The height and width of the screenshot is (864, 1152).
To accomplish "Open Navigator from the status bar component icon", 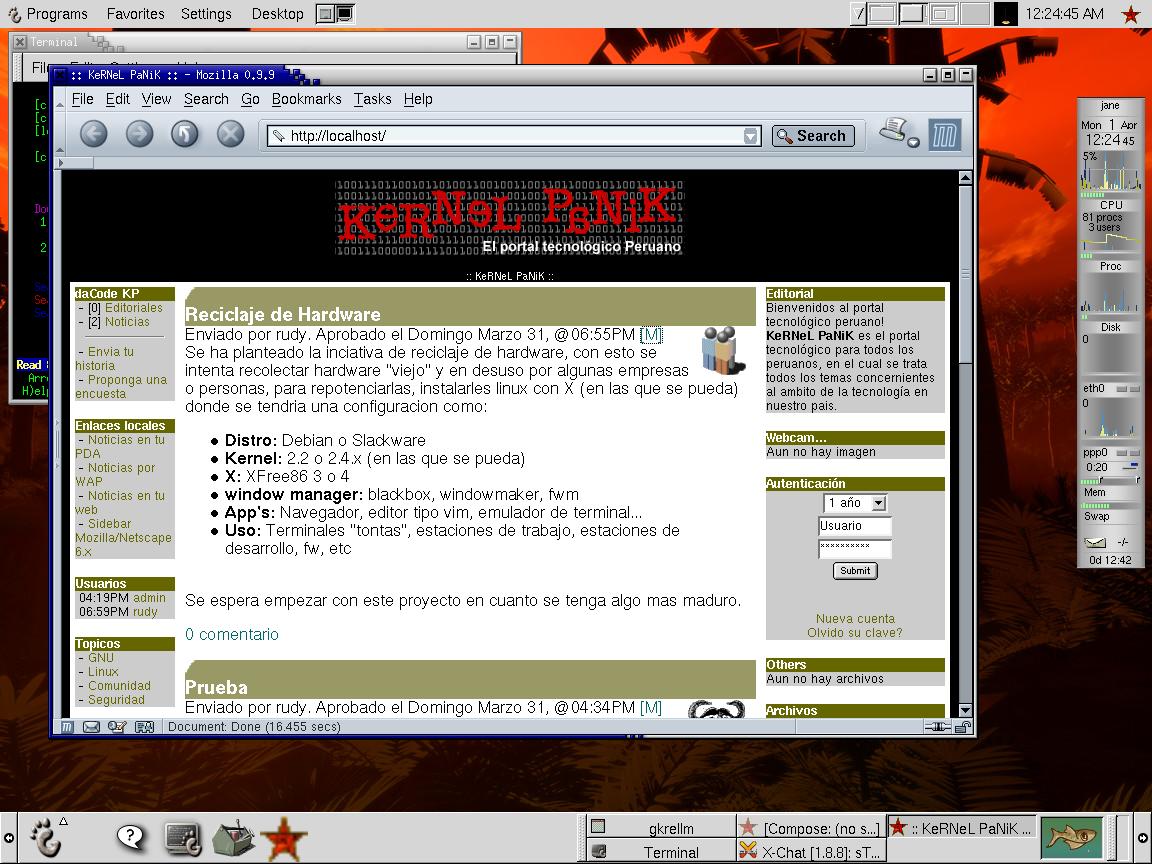I will (x=68, y=727).
